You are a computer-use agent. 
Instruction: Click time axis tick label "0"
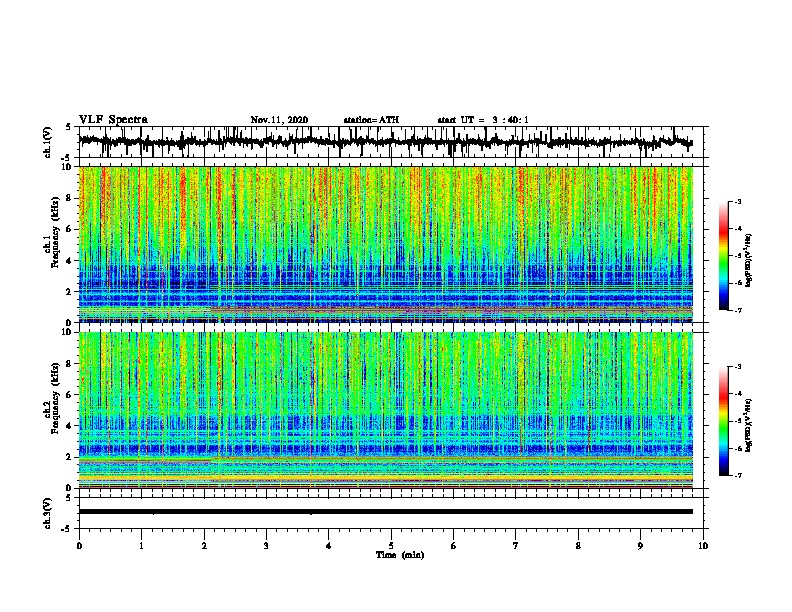[x=79, y=546]
